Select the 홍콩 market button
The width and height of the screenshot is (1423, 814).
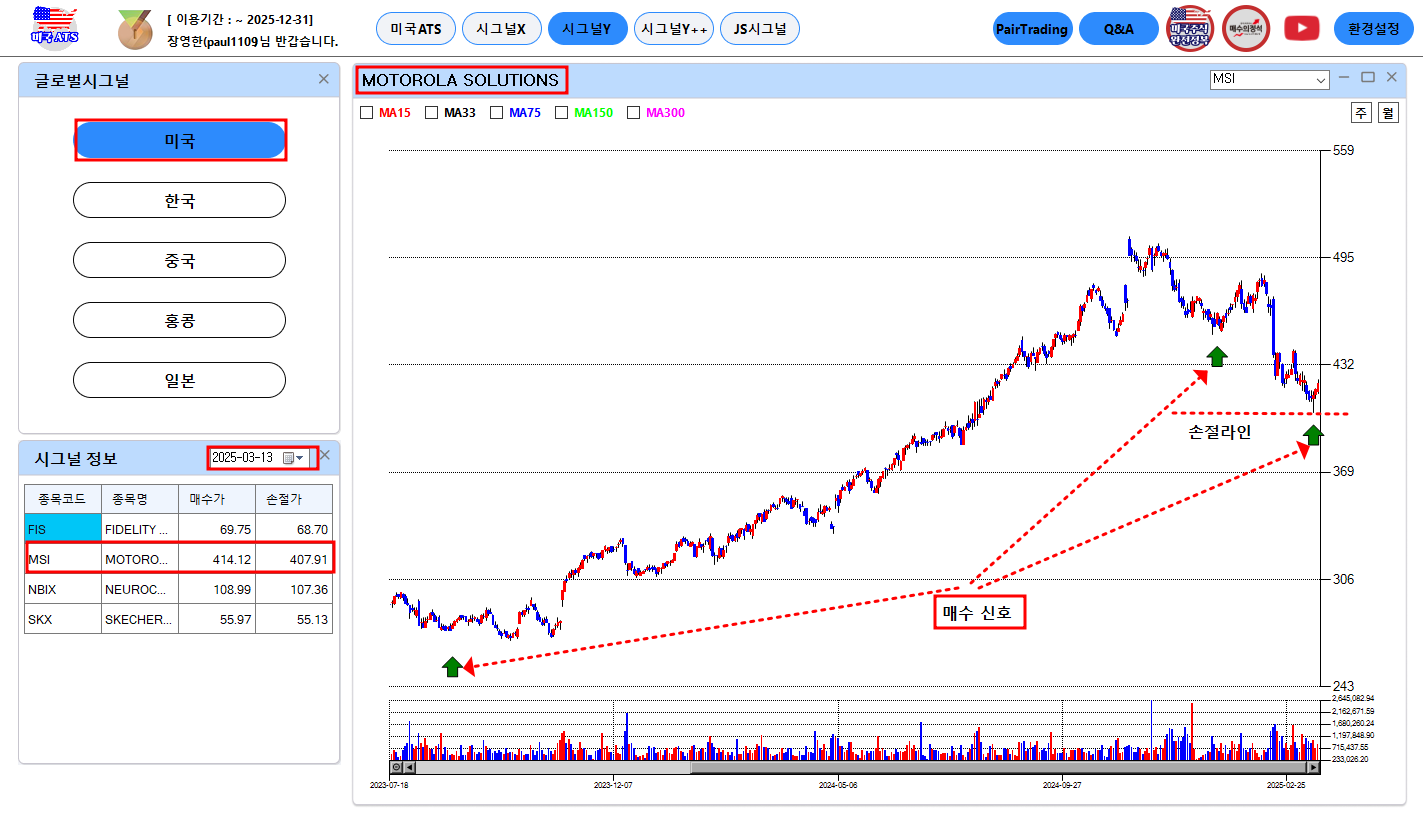[x=180, y=320]
